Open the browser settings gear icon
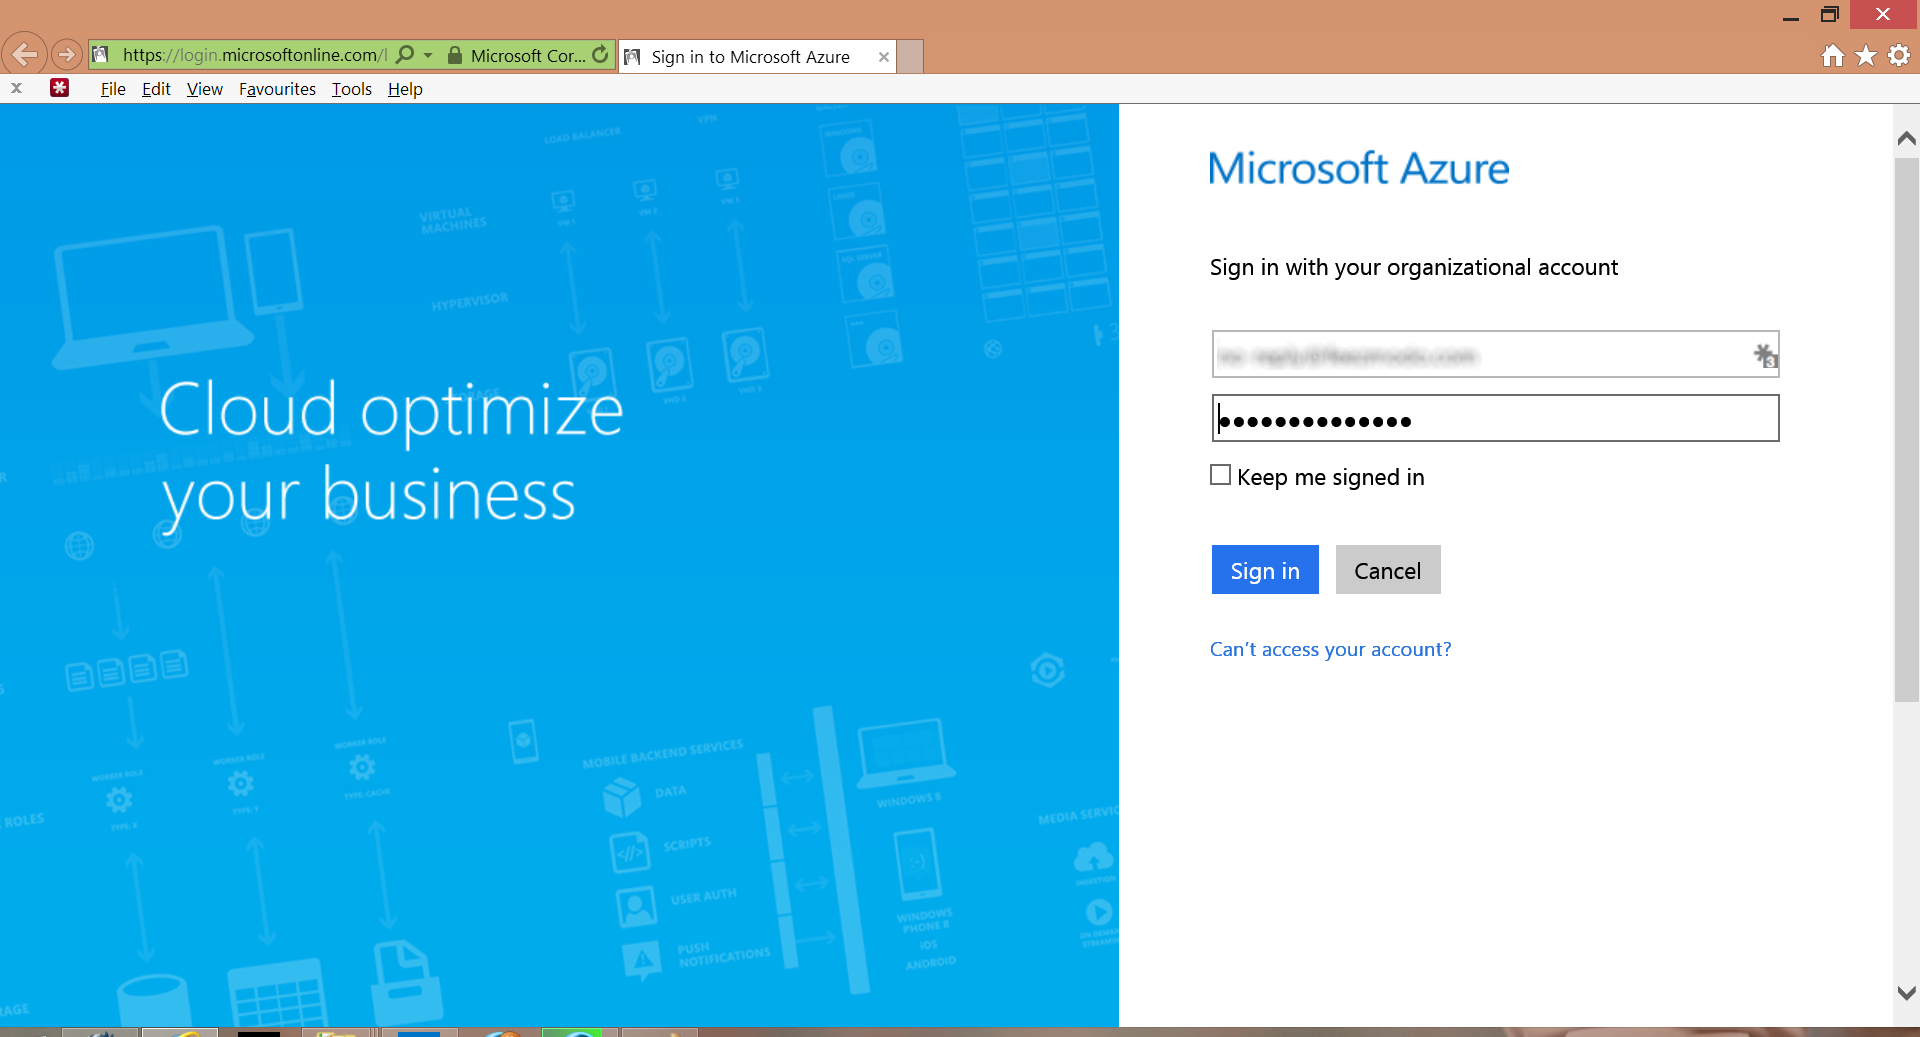The height and width of the screenshot is (1037, 1920). pyautogui.click(x=1899, y=56)
